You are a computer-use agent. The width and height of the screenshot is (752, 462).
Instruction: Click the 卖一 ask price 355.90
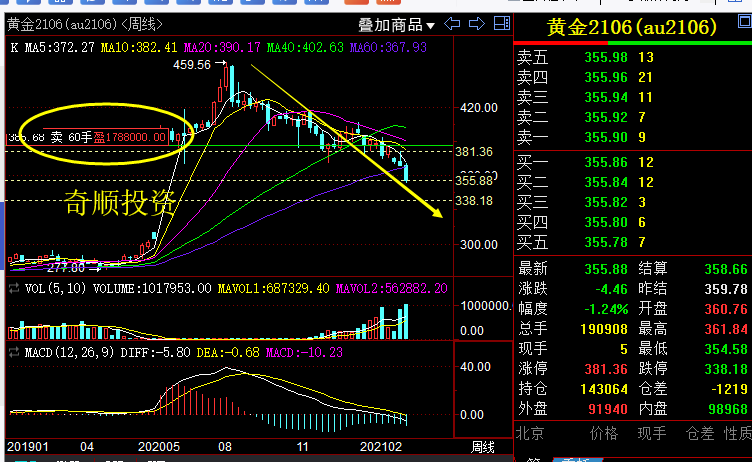[605, 136]
